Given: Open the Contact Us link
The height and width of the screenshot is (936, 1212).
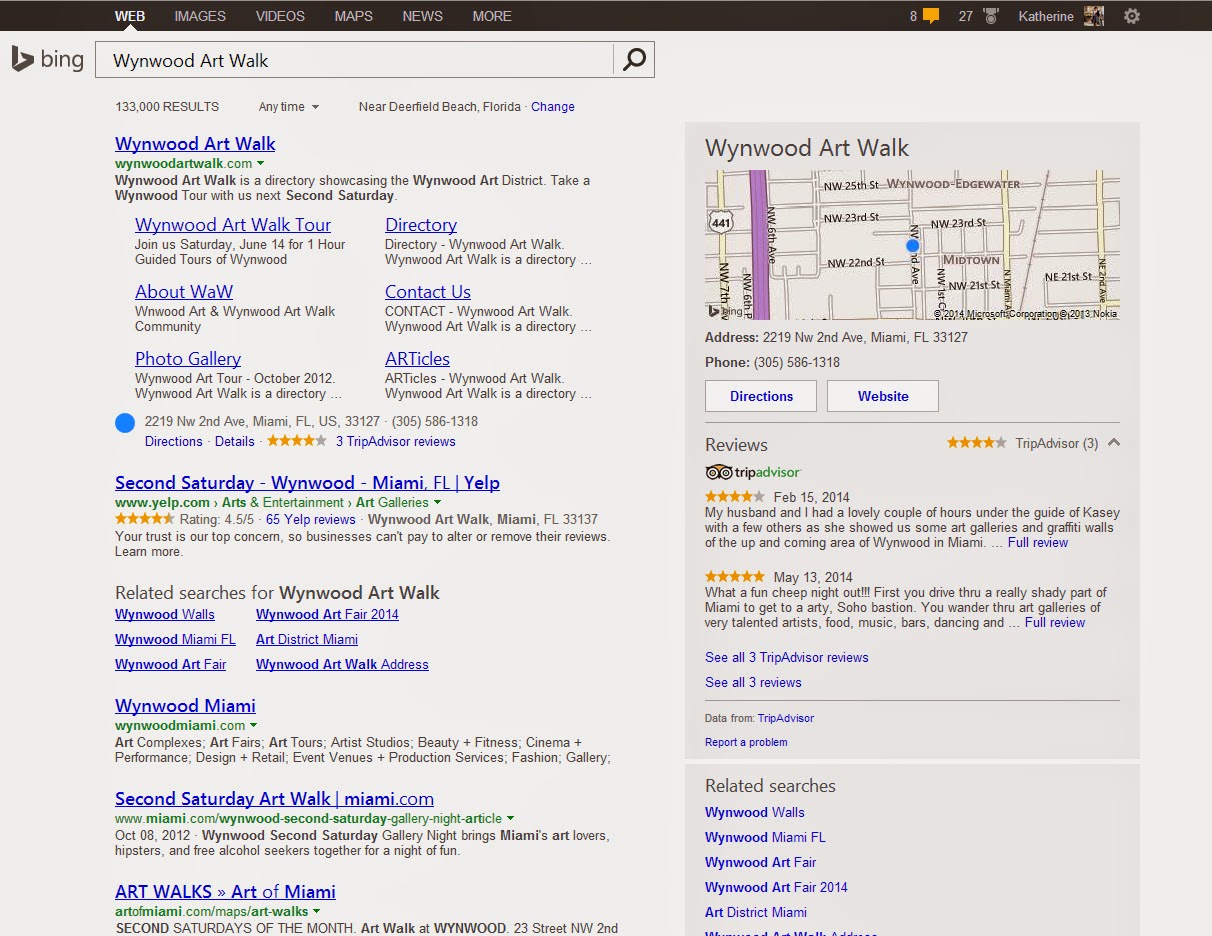Looking at the screenshot, I should [x=428, y=292].
